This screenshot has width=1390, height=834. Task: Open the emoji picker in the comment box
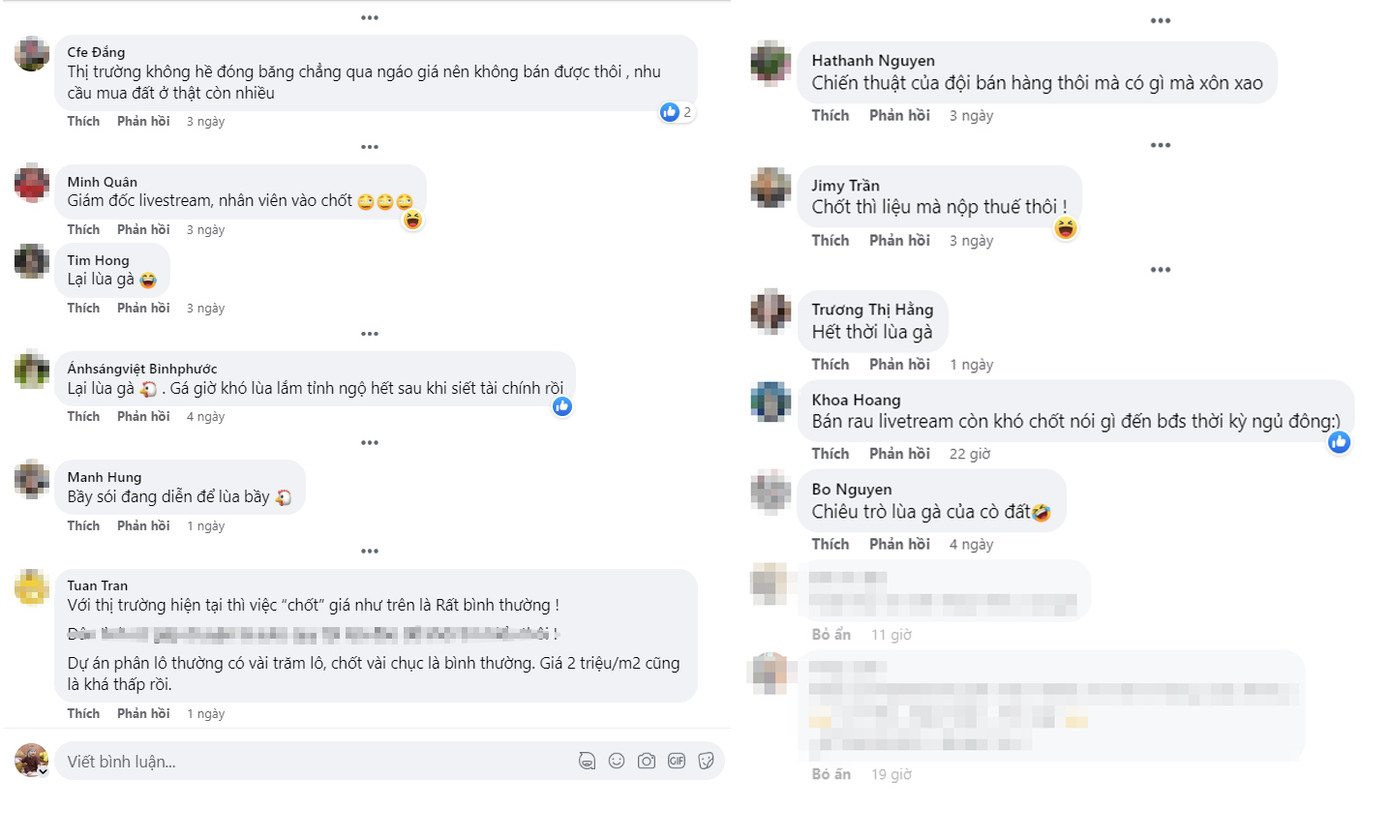[x=617, y=760]
